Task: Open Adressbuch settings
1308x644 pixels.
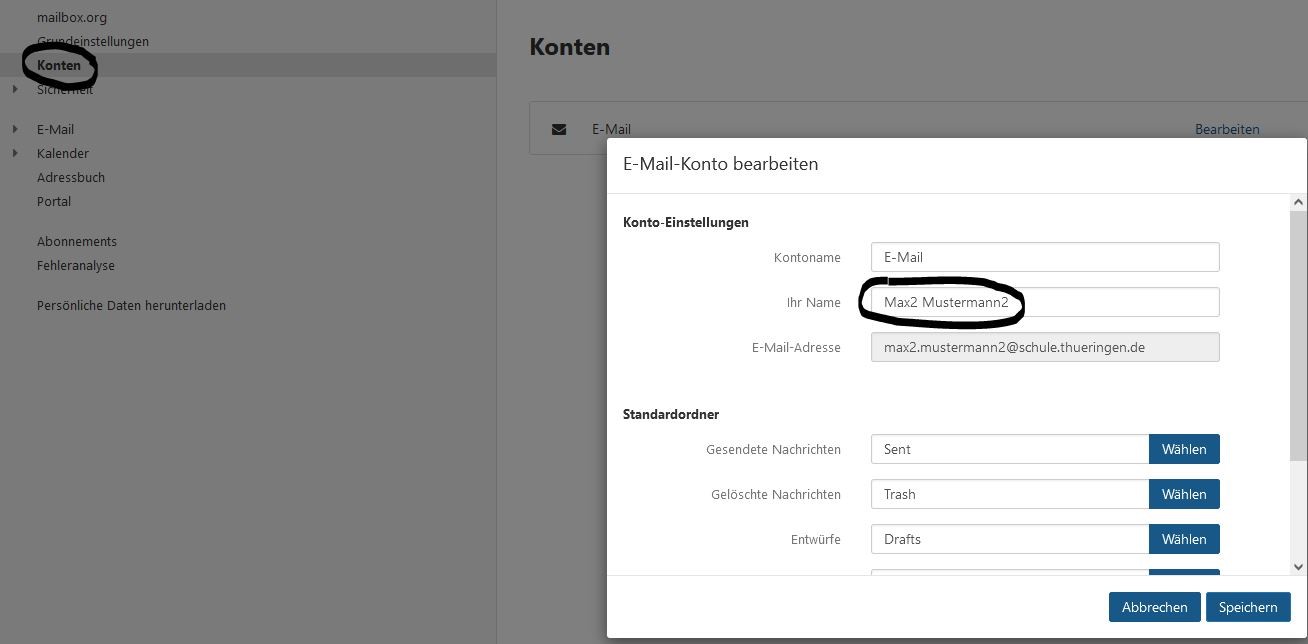Action: click(x=71, y=177)
